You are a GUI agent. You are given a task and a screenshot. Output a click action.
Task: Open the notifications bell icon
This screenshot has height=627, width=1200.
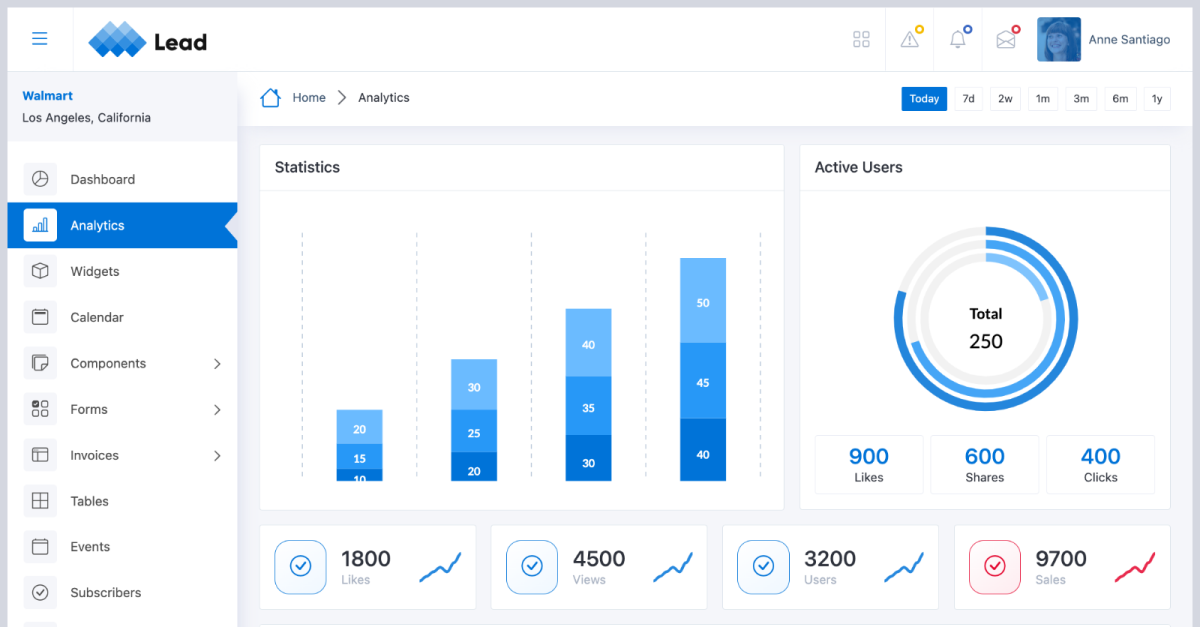[x=957, y=39]
